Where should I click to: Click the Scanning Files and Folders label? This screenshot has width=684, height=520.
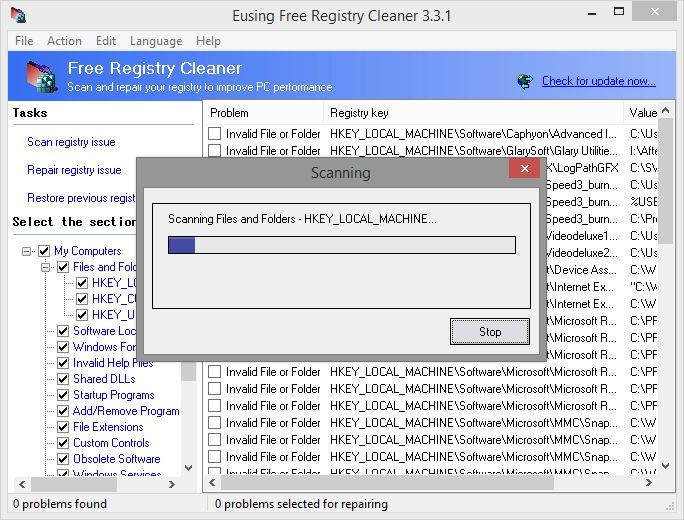pos(302,219)
